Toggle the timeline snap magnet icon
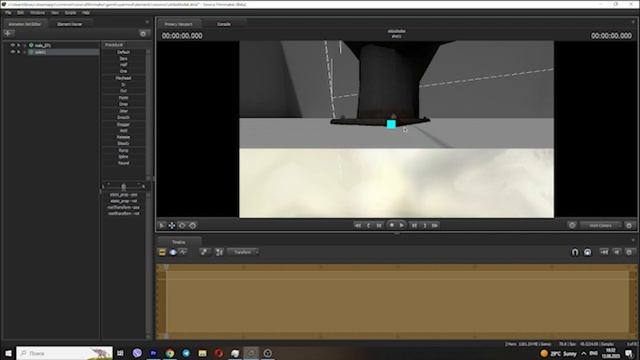 pos(575,252)
